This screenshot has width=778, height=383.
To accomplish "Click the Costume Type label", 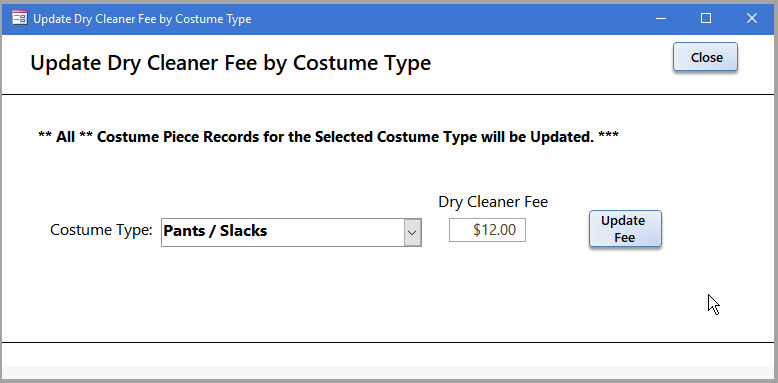I will [101, 230].
